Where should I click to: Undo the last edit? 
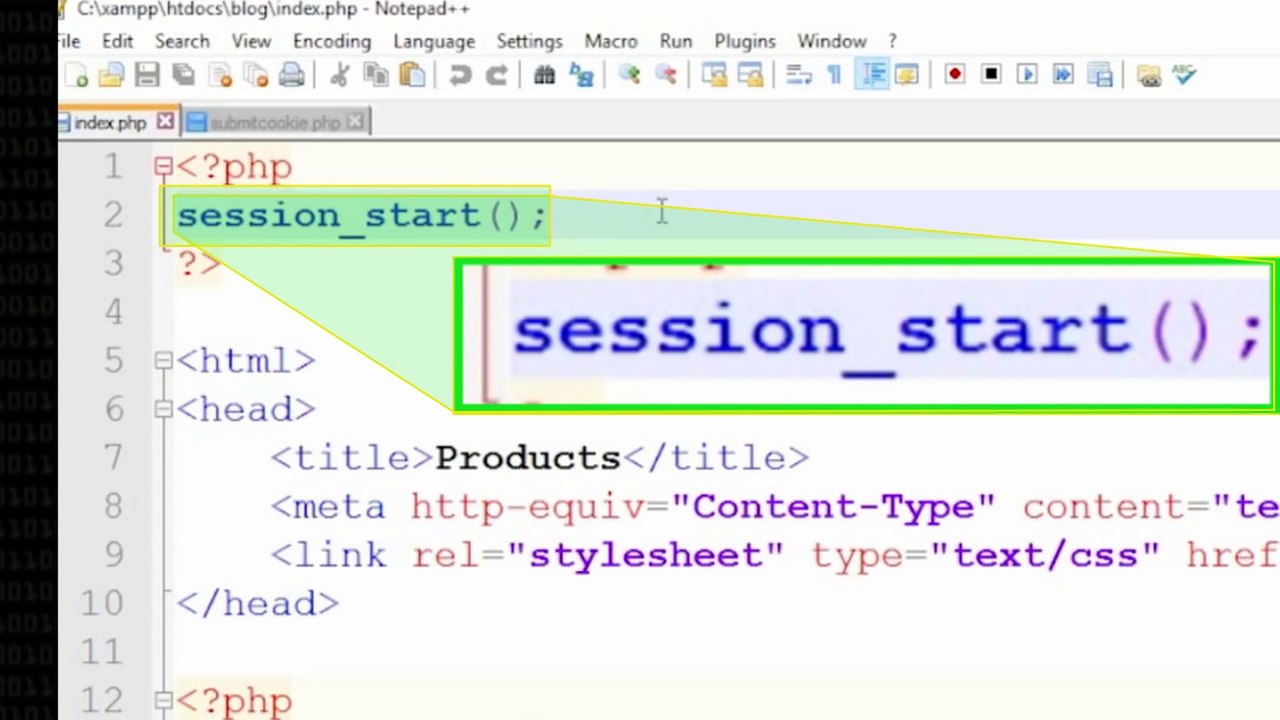point(460,75)
